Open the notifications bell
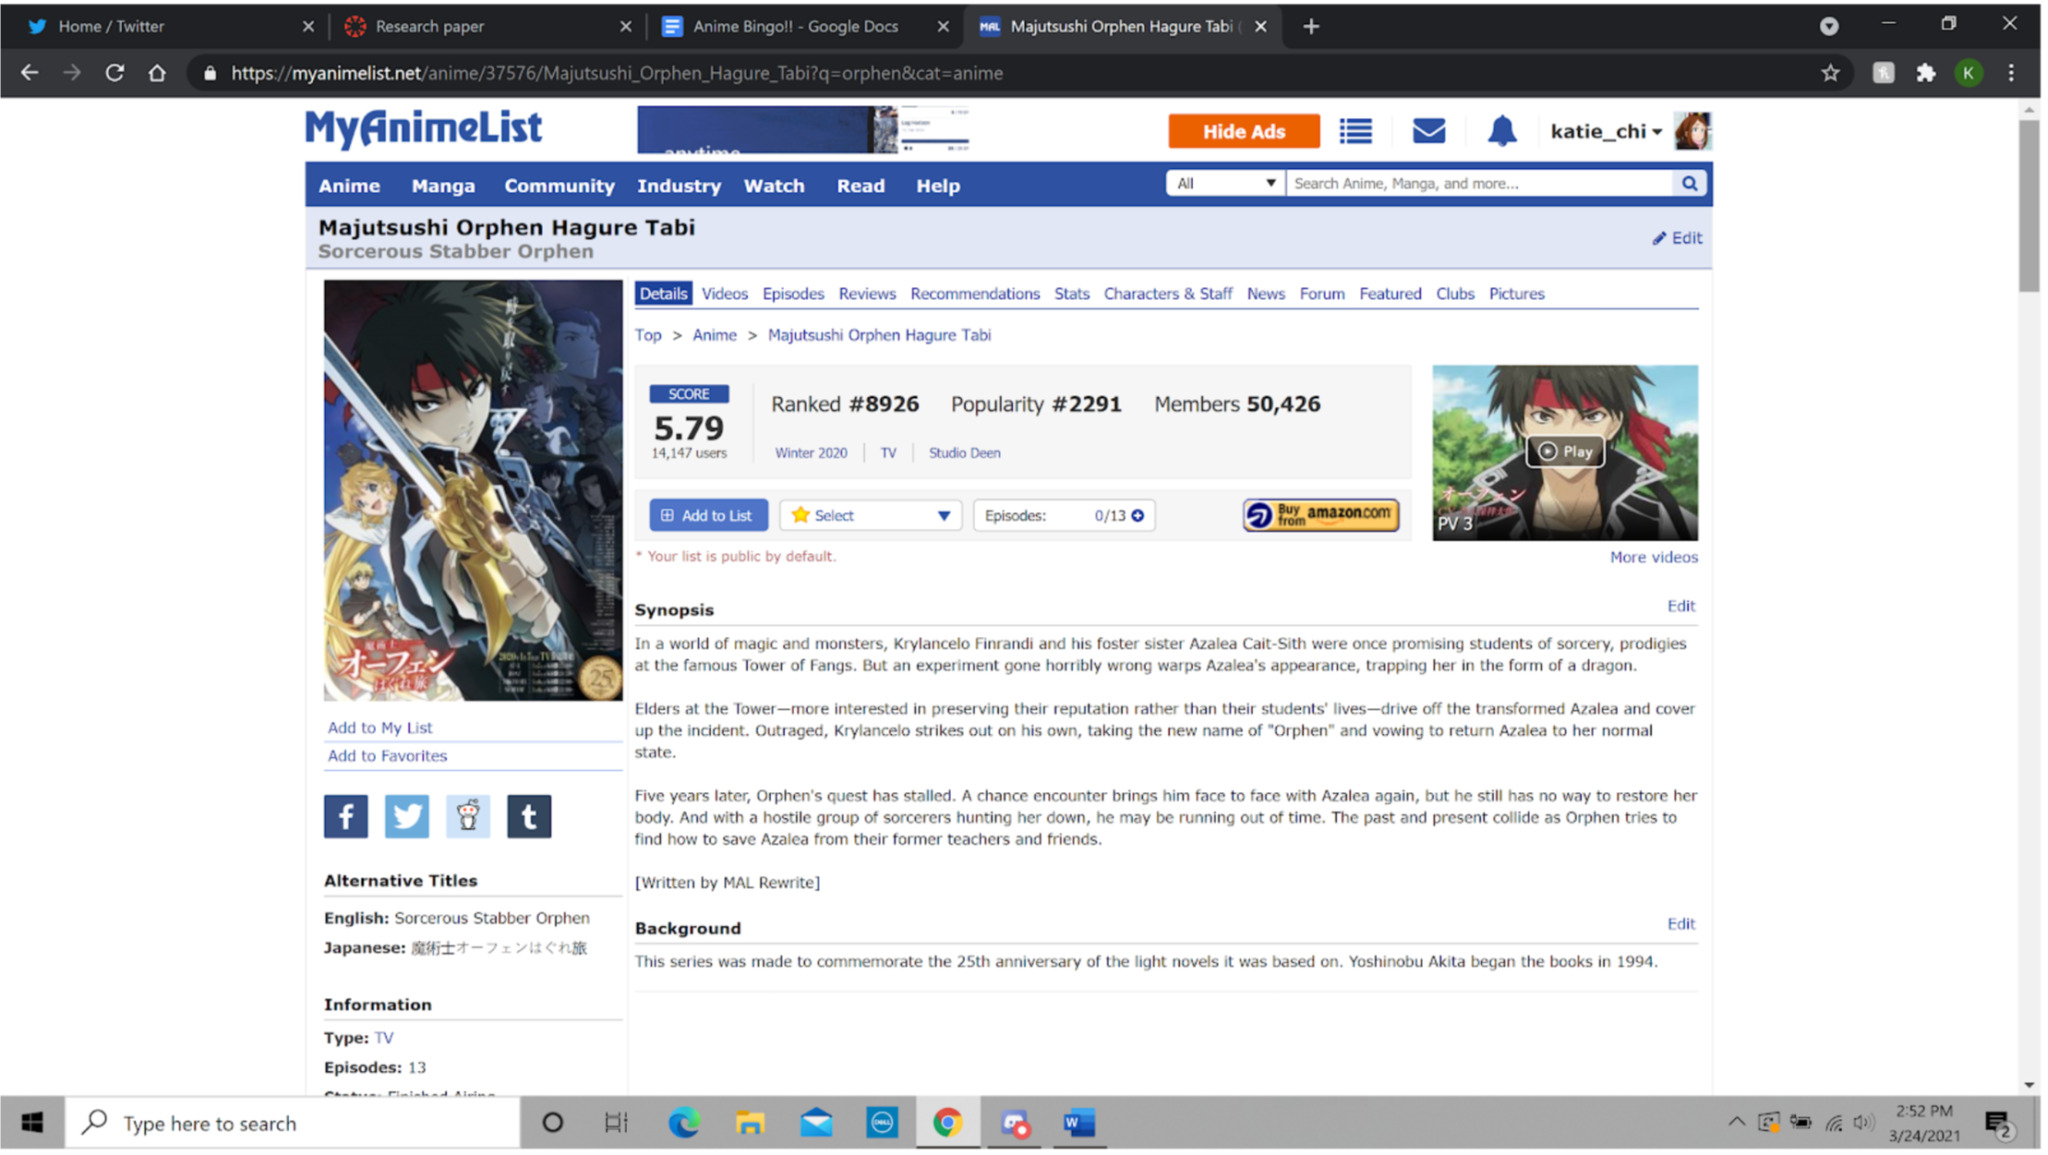The height and width of the screenshot is (1155, 2048). (x=1501, y=131)
